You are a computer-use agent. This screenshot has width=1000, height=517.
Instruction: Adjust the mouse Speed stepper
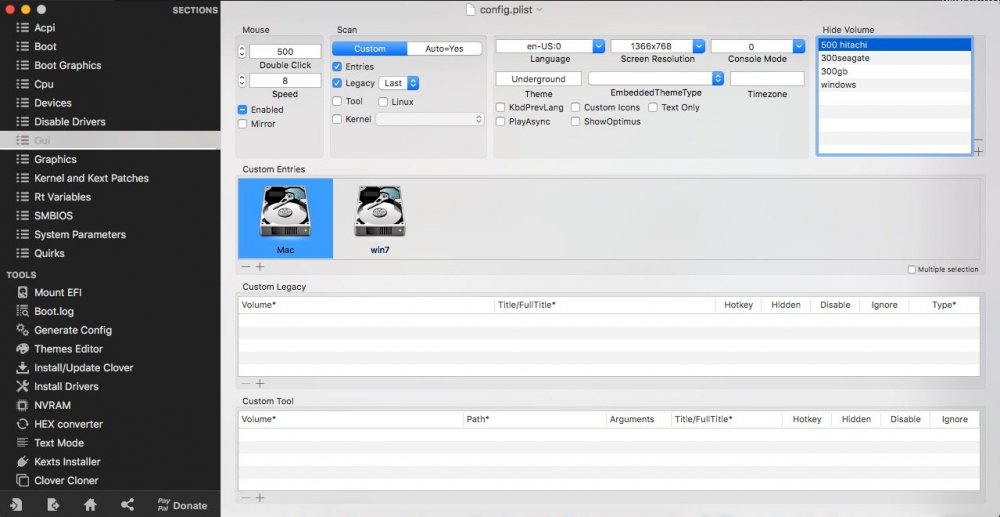(x=242, y=81)
